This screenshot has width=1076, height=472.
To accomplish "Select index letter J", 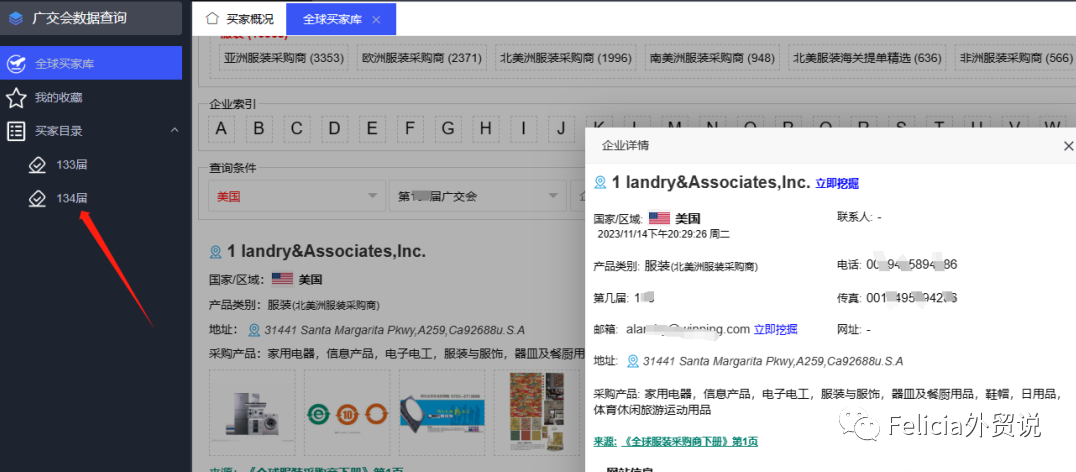I will [561, 128].
